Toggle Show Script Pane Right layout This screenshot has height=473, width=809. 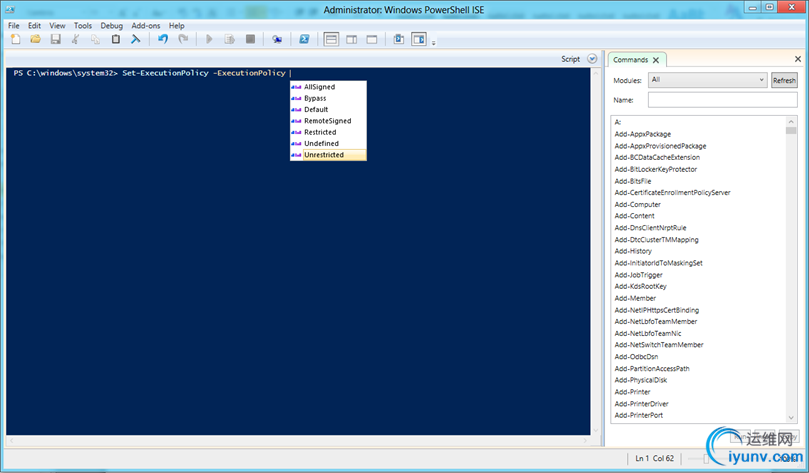[x=352, y=39]
